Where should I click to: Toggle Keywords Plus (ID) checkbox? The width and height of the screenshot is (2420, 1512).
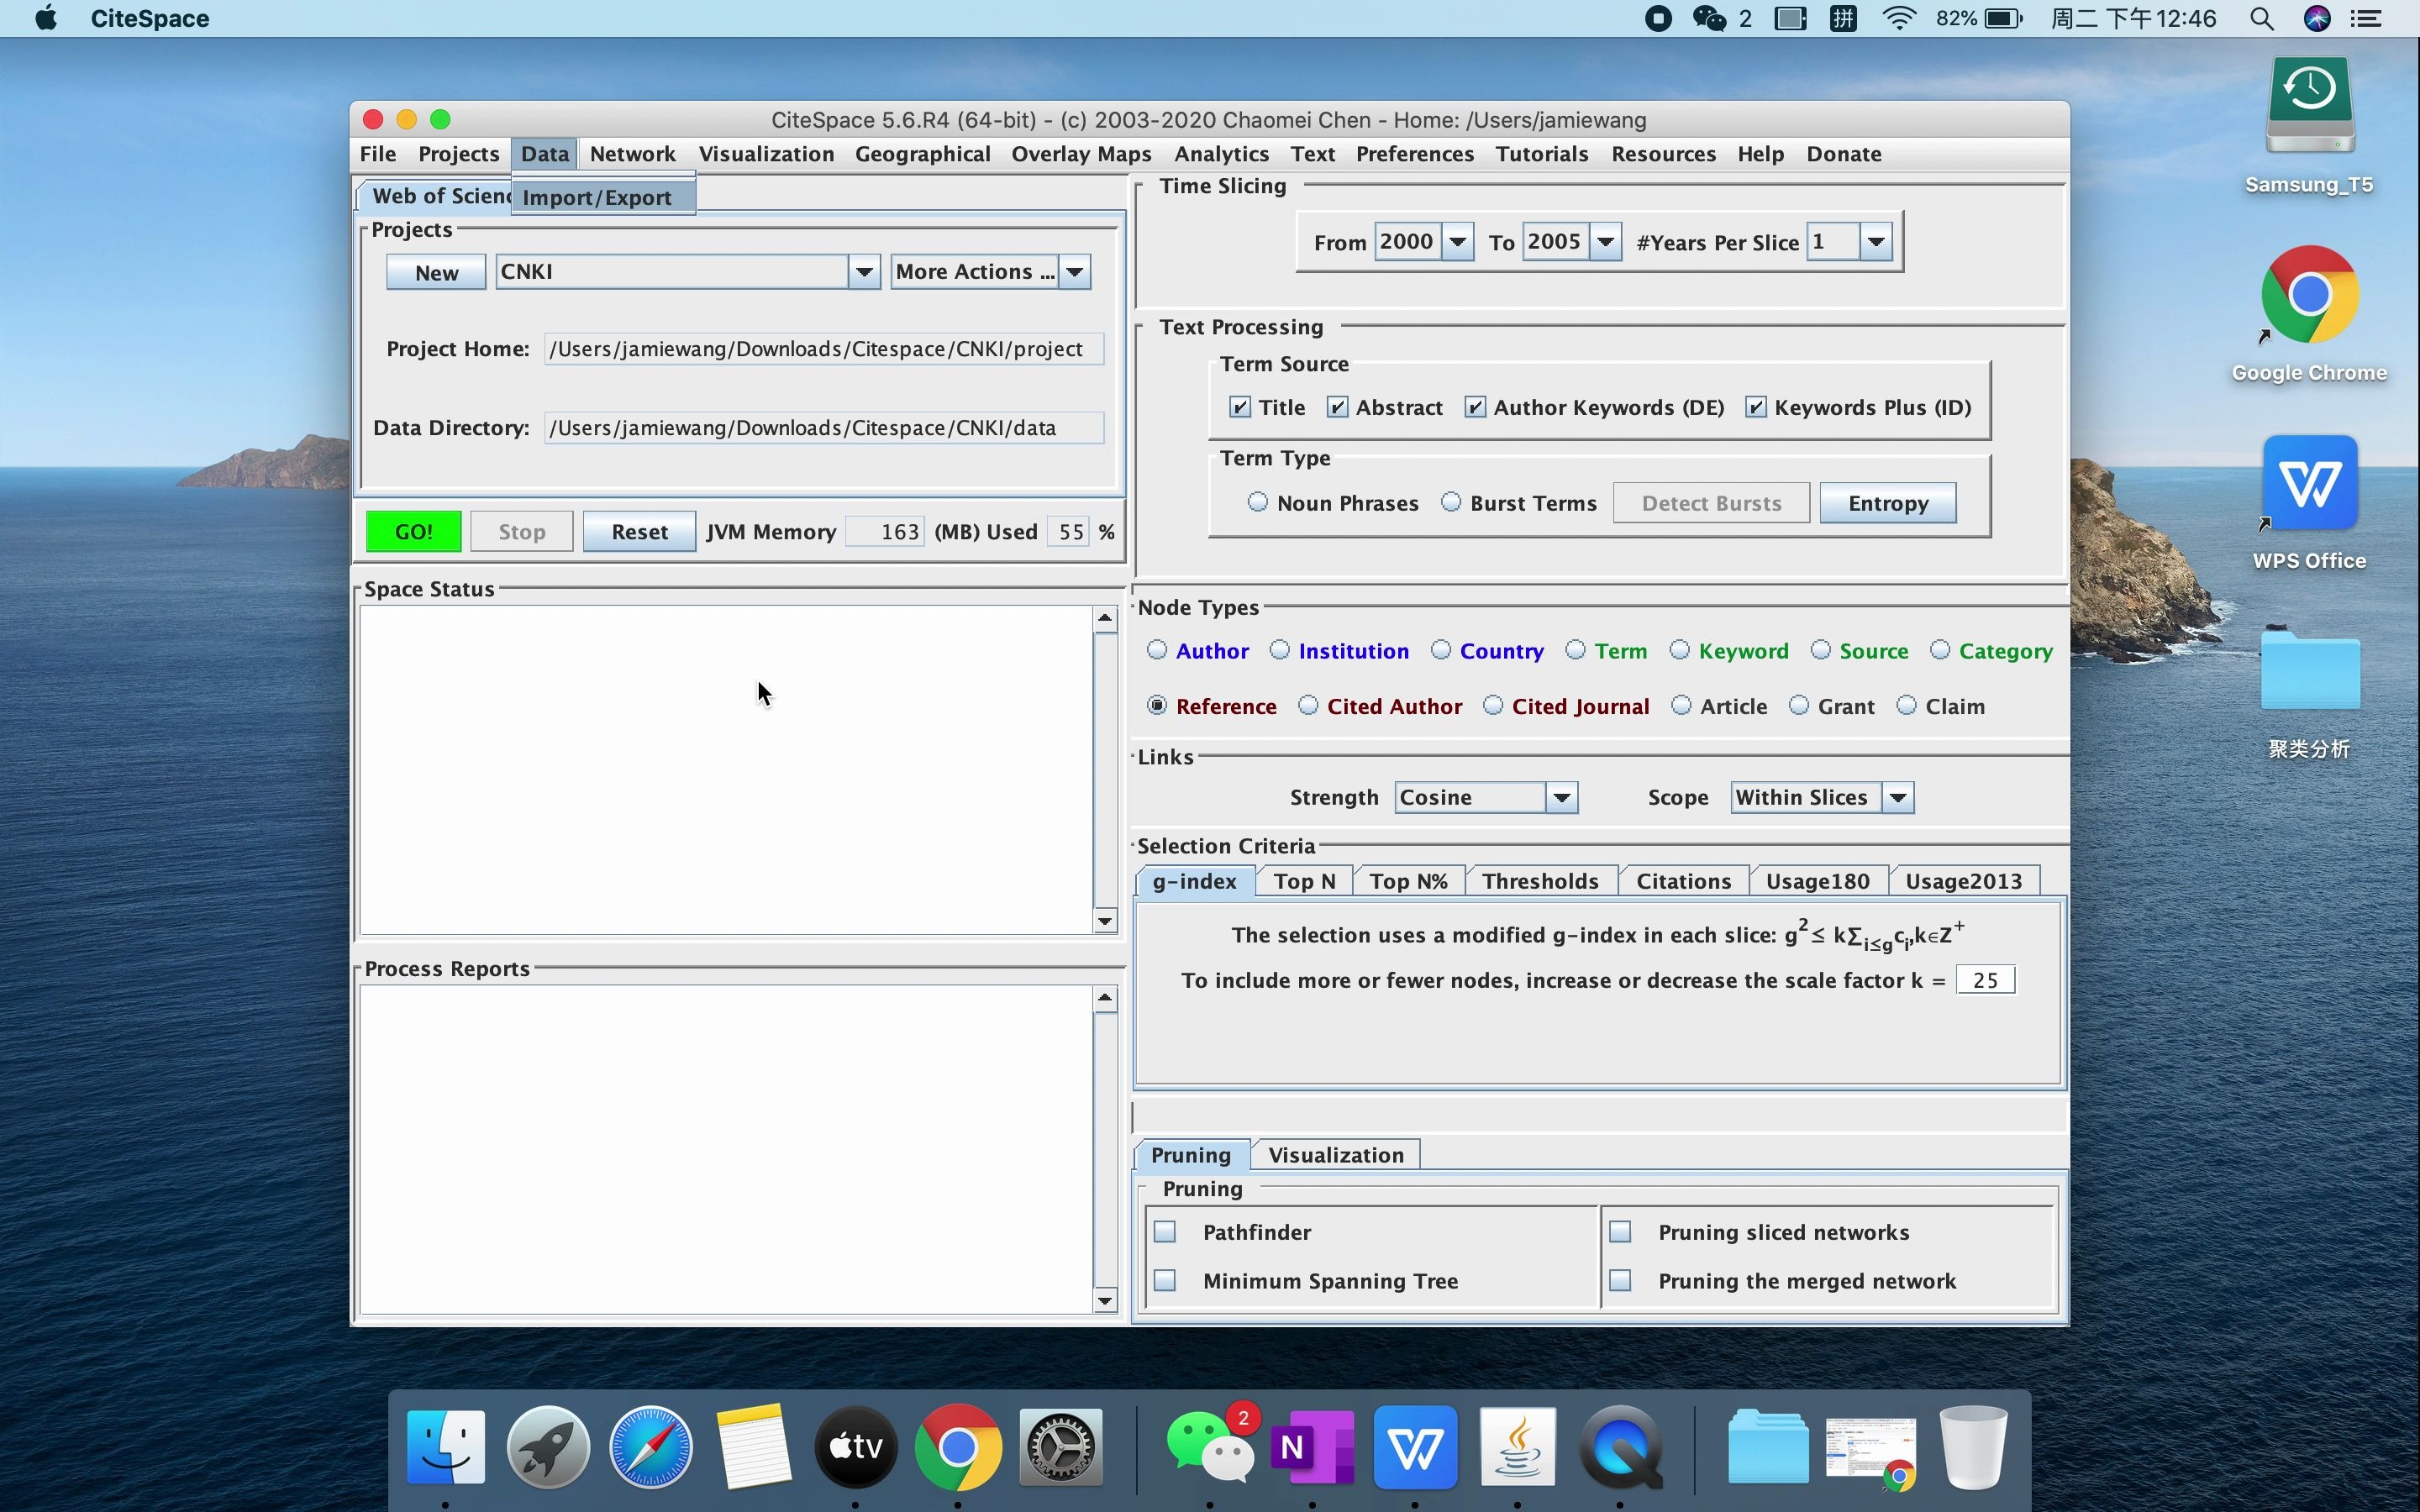coord(1756,407)
